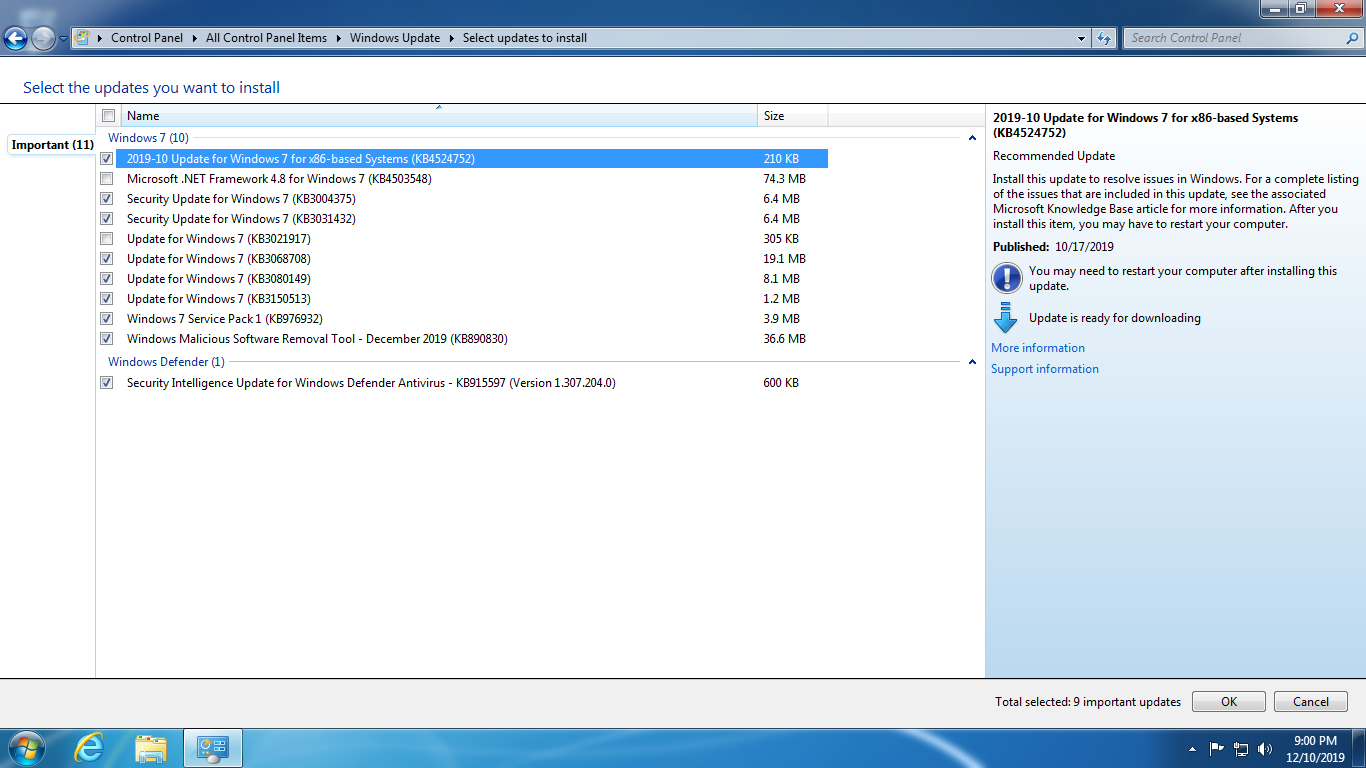The image size is (1366, 768).
Task: Uncheck Update KB3150513 checkbox
Action: [107, 299]
